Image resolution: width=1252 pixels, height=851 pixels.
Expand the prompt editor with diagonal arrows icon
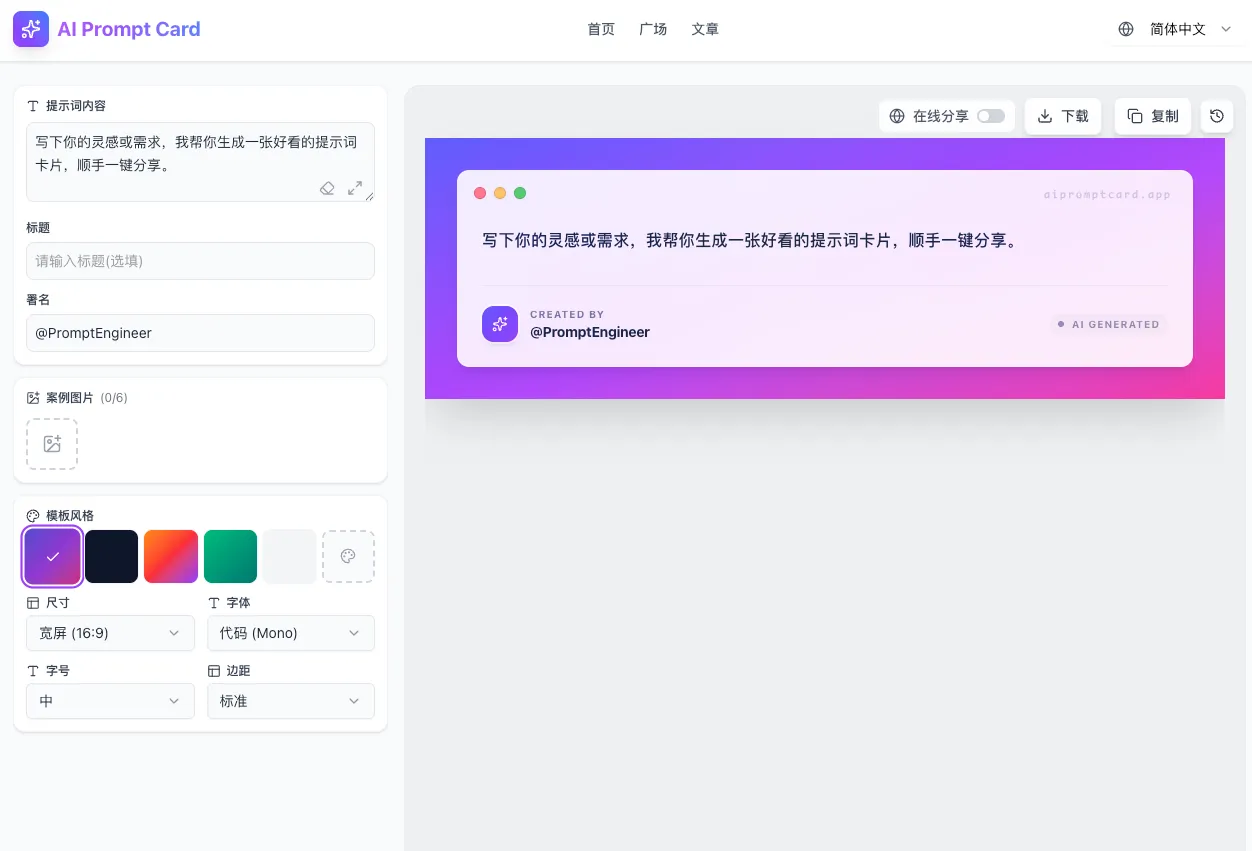355,188
